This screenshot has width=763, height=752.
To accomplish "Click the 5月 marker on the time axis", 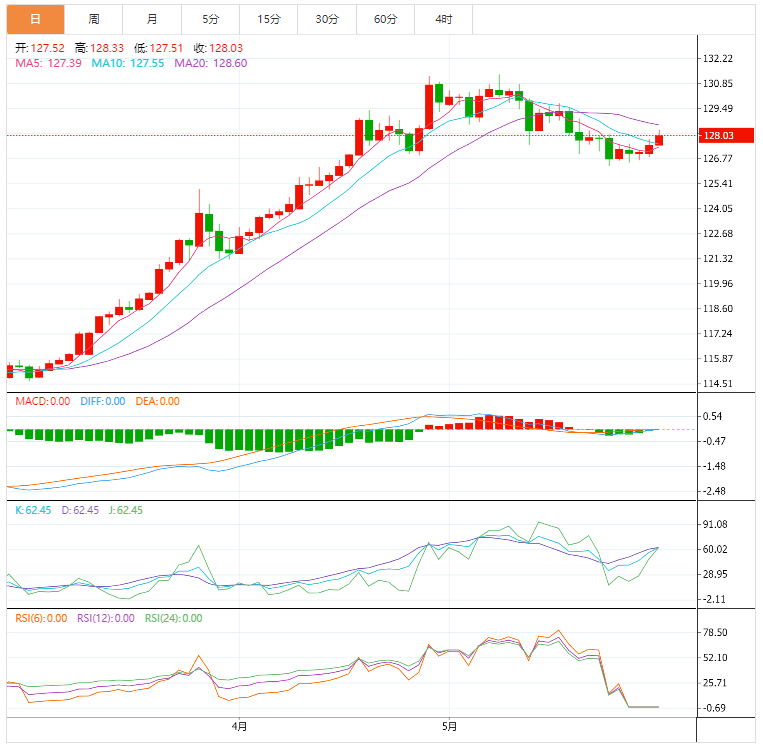I will coord(450,726).
